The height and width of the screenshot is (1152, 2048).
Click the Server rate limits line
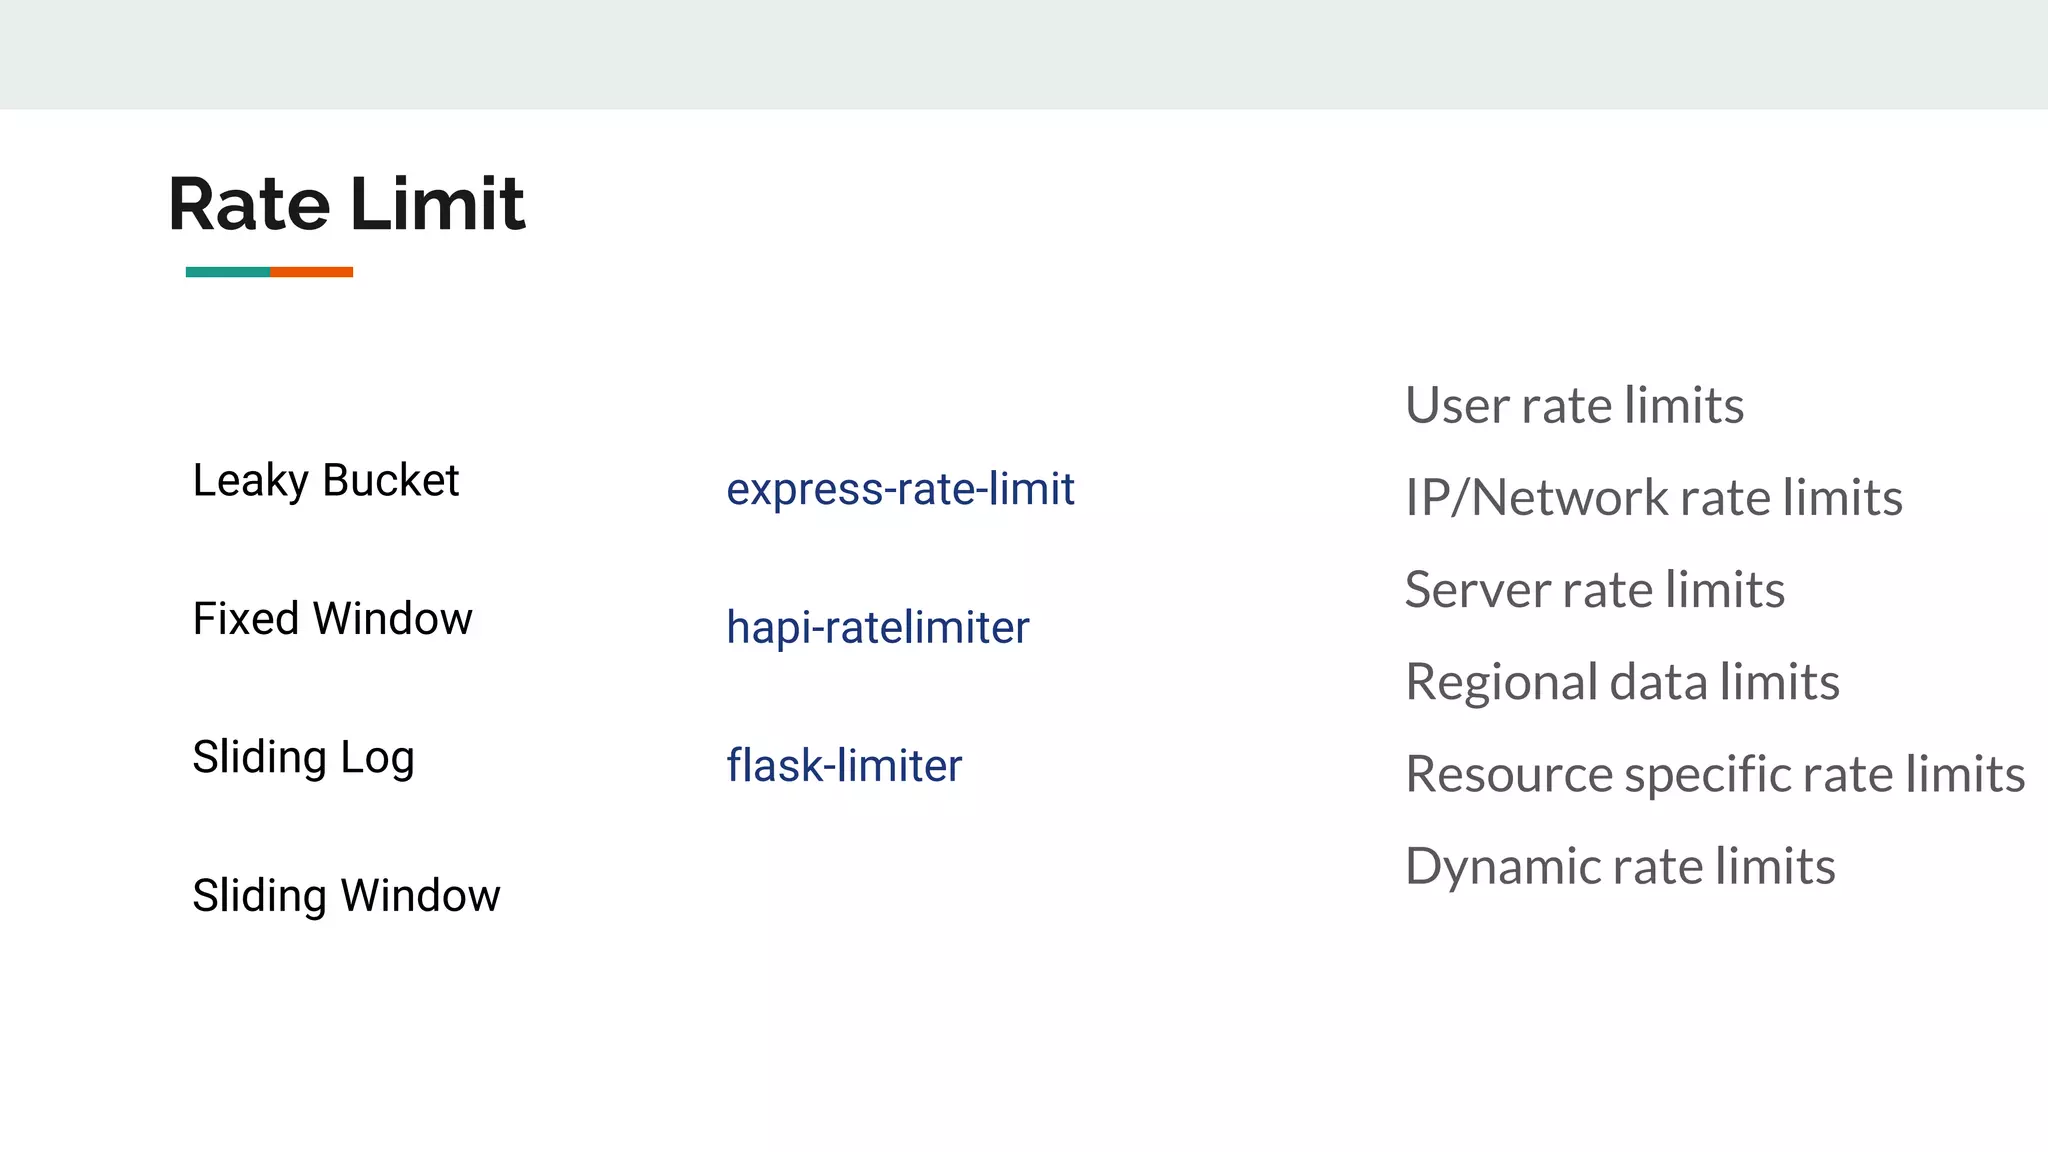(1594, 590)
